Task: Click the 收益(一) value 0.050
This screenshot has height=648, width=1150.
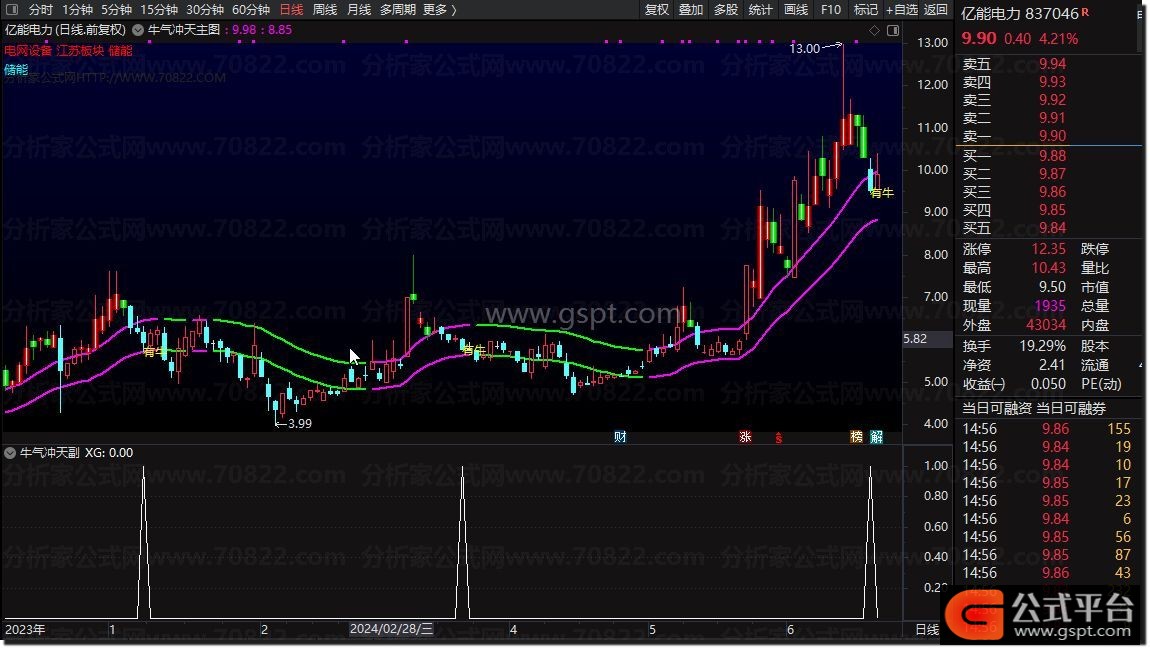Action: point(1048,384)
